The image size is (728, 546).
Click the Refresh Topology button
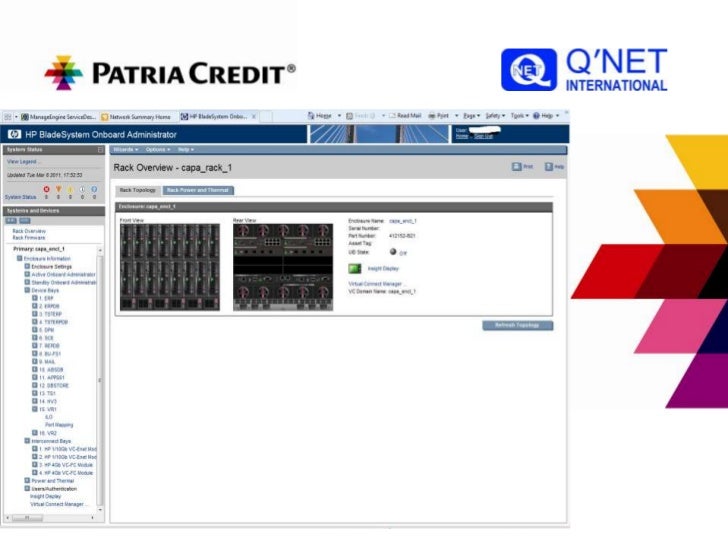pyautogui.click(x=518, y=325)
